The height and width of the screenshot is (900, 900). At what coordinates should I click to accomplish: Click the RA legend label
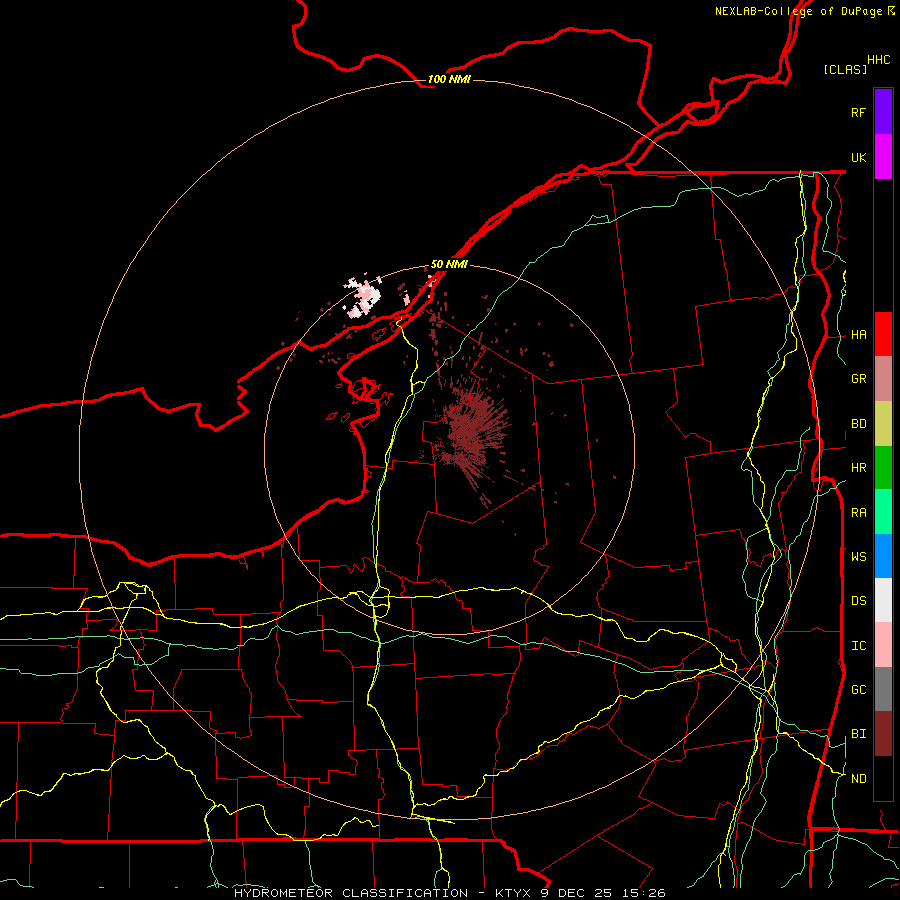(858, 513)
